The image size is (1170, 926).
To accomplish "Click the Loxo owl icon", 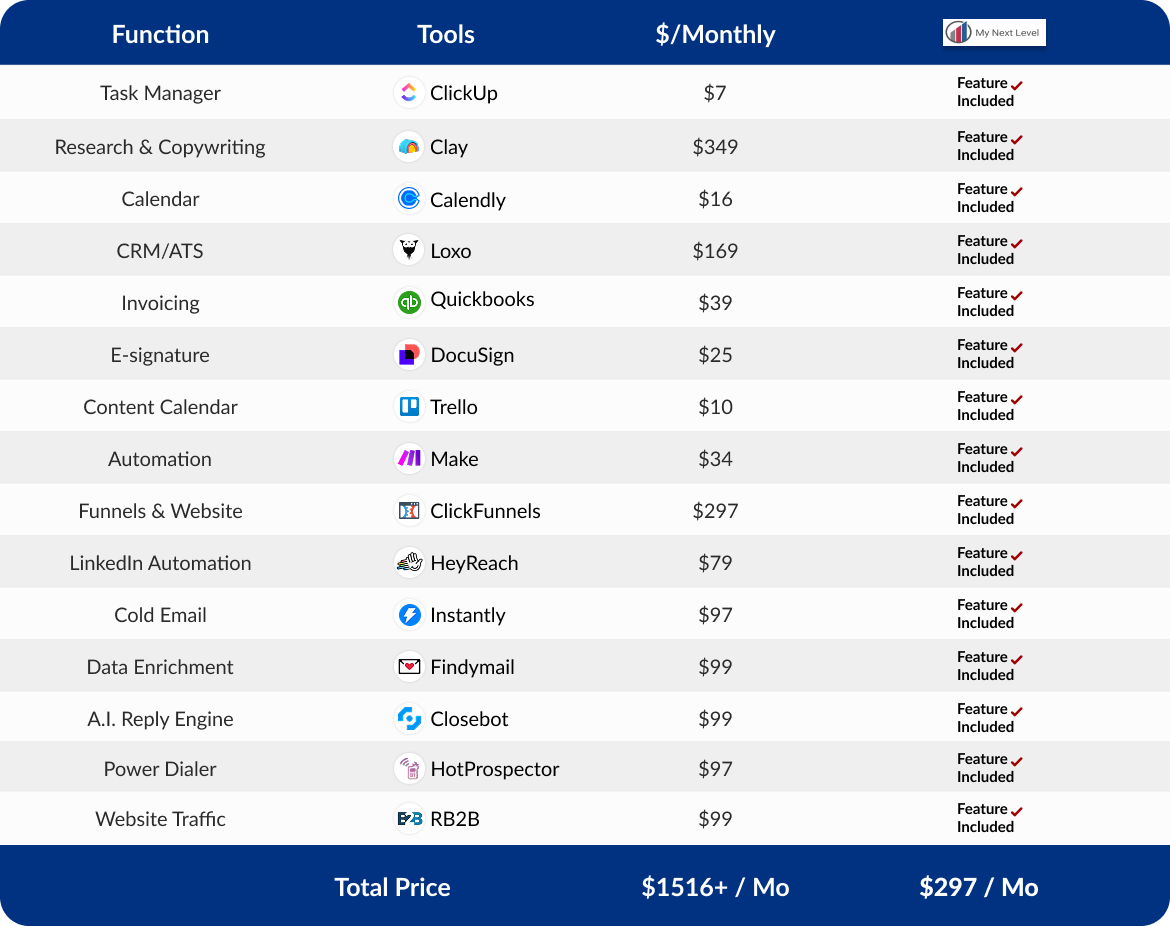I will point(408,250).
